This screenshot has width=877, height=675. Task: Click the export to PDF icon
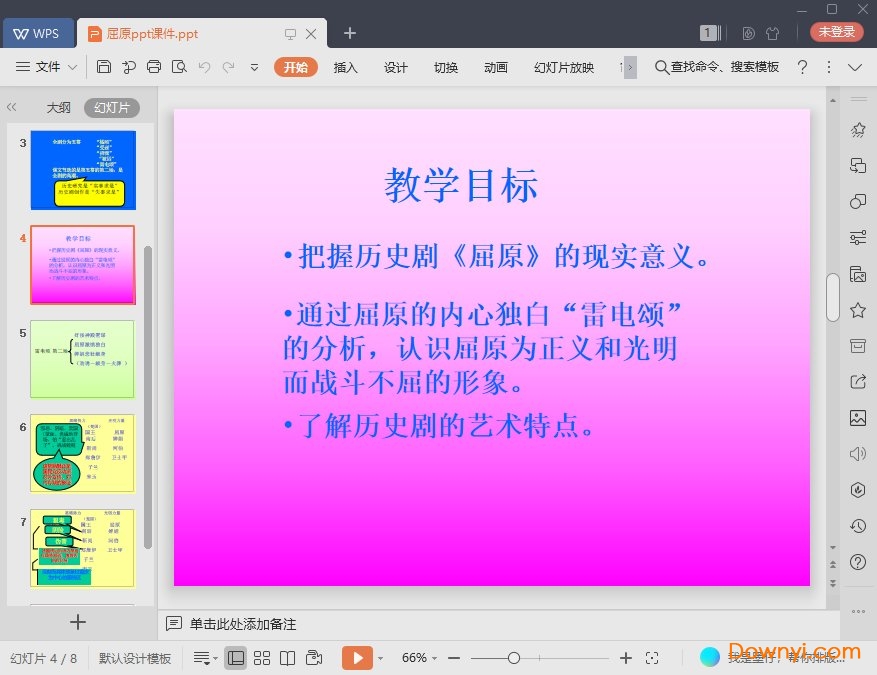click(129, 67)
